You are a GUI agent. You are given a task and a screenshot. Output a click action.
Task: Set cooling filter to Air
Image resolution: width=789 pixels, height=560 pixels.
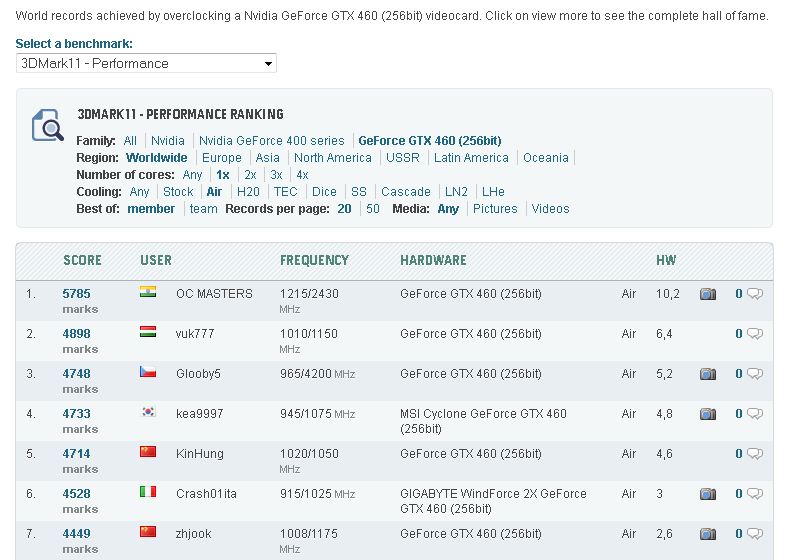(x=214, y=192)
